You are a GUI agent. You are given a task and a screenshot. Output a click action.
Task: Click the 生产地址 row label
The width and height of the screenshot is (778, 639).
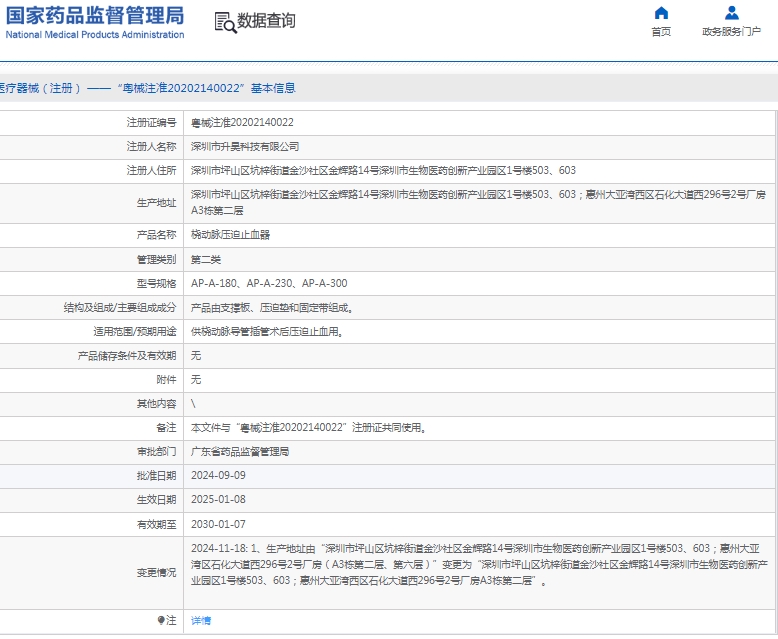tap(156, 203)
